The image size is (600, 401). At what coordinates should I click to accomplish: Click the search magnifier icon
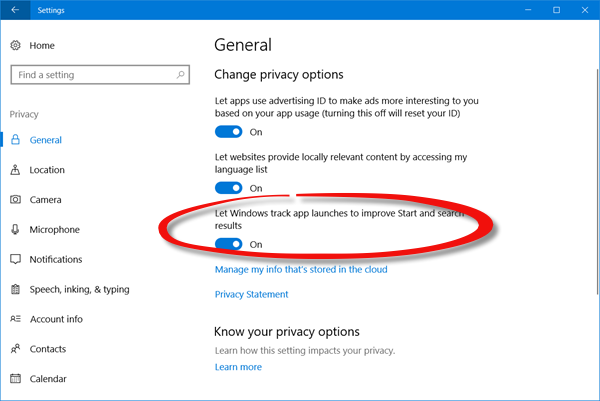[180, 75]
